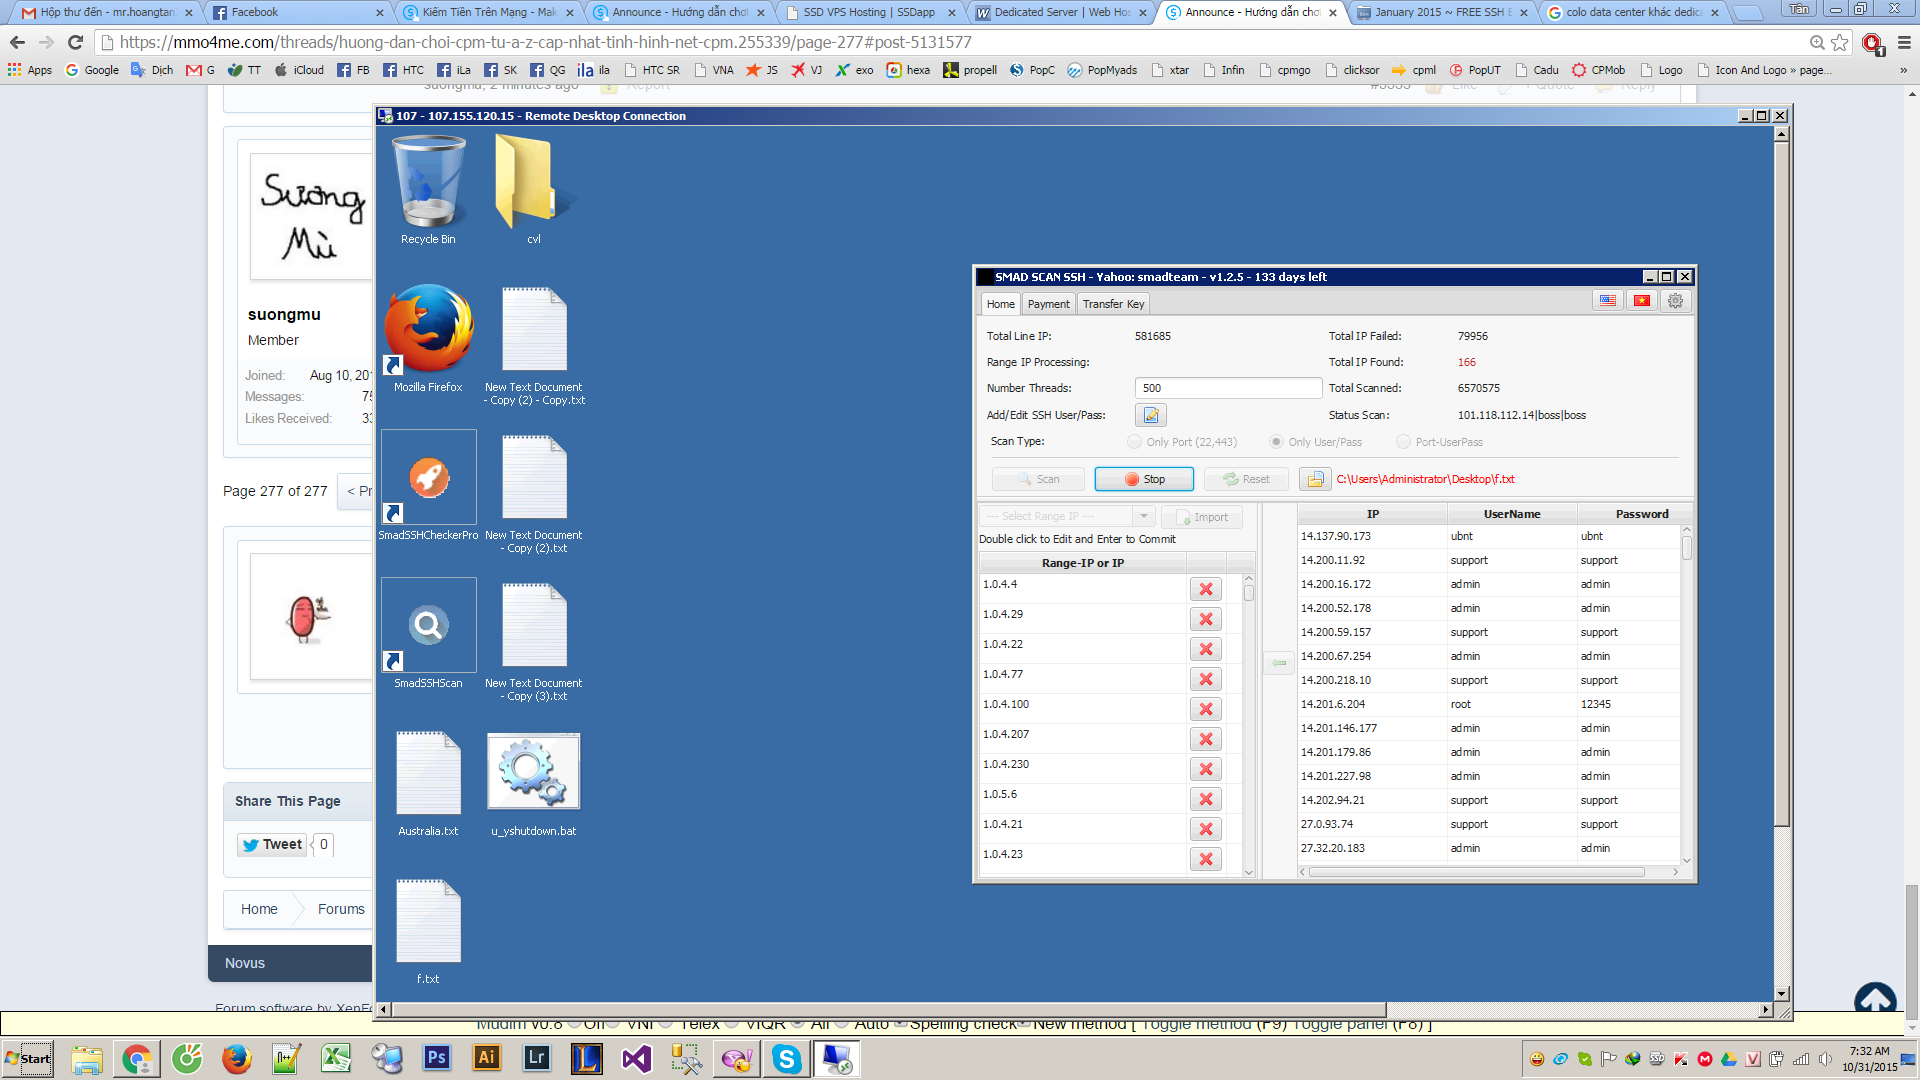Switch to the Payment tab
This screenshot has height=1080, width=1920.
pyautogui.click(x=1048, y=304)
